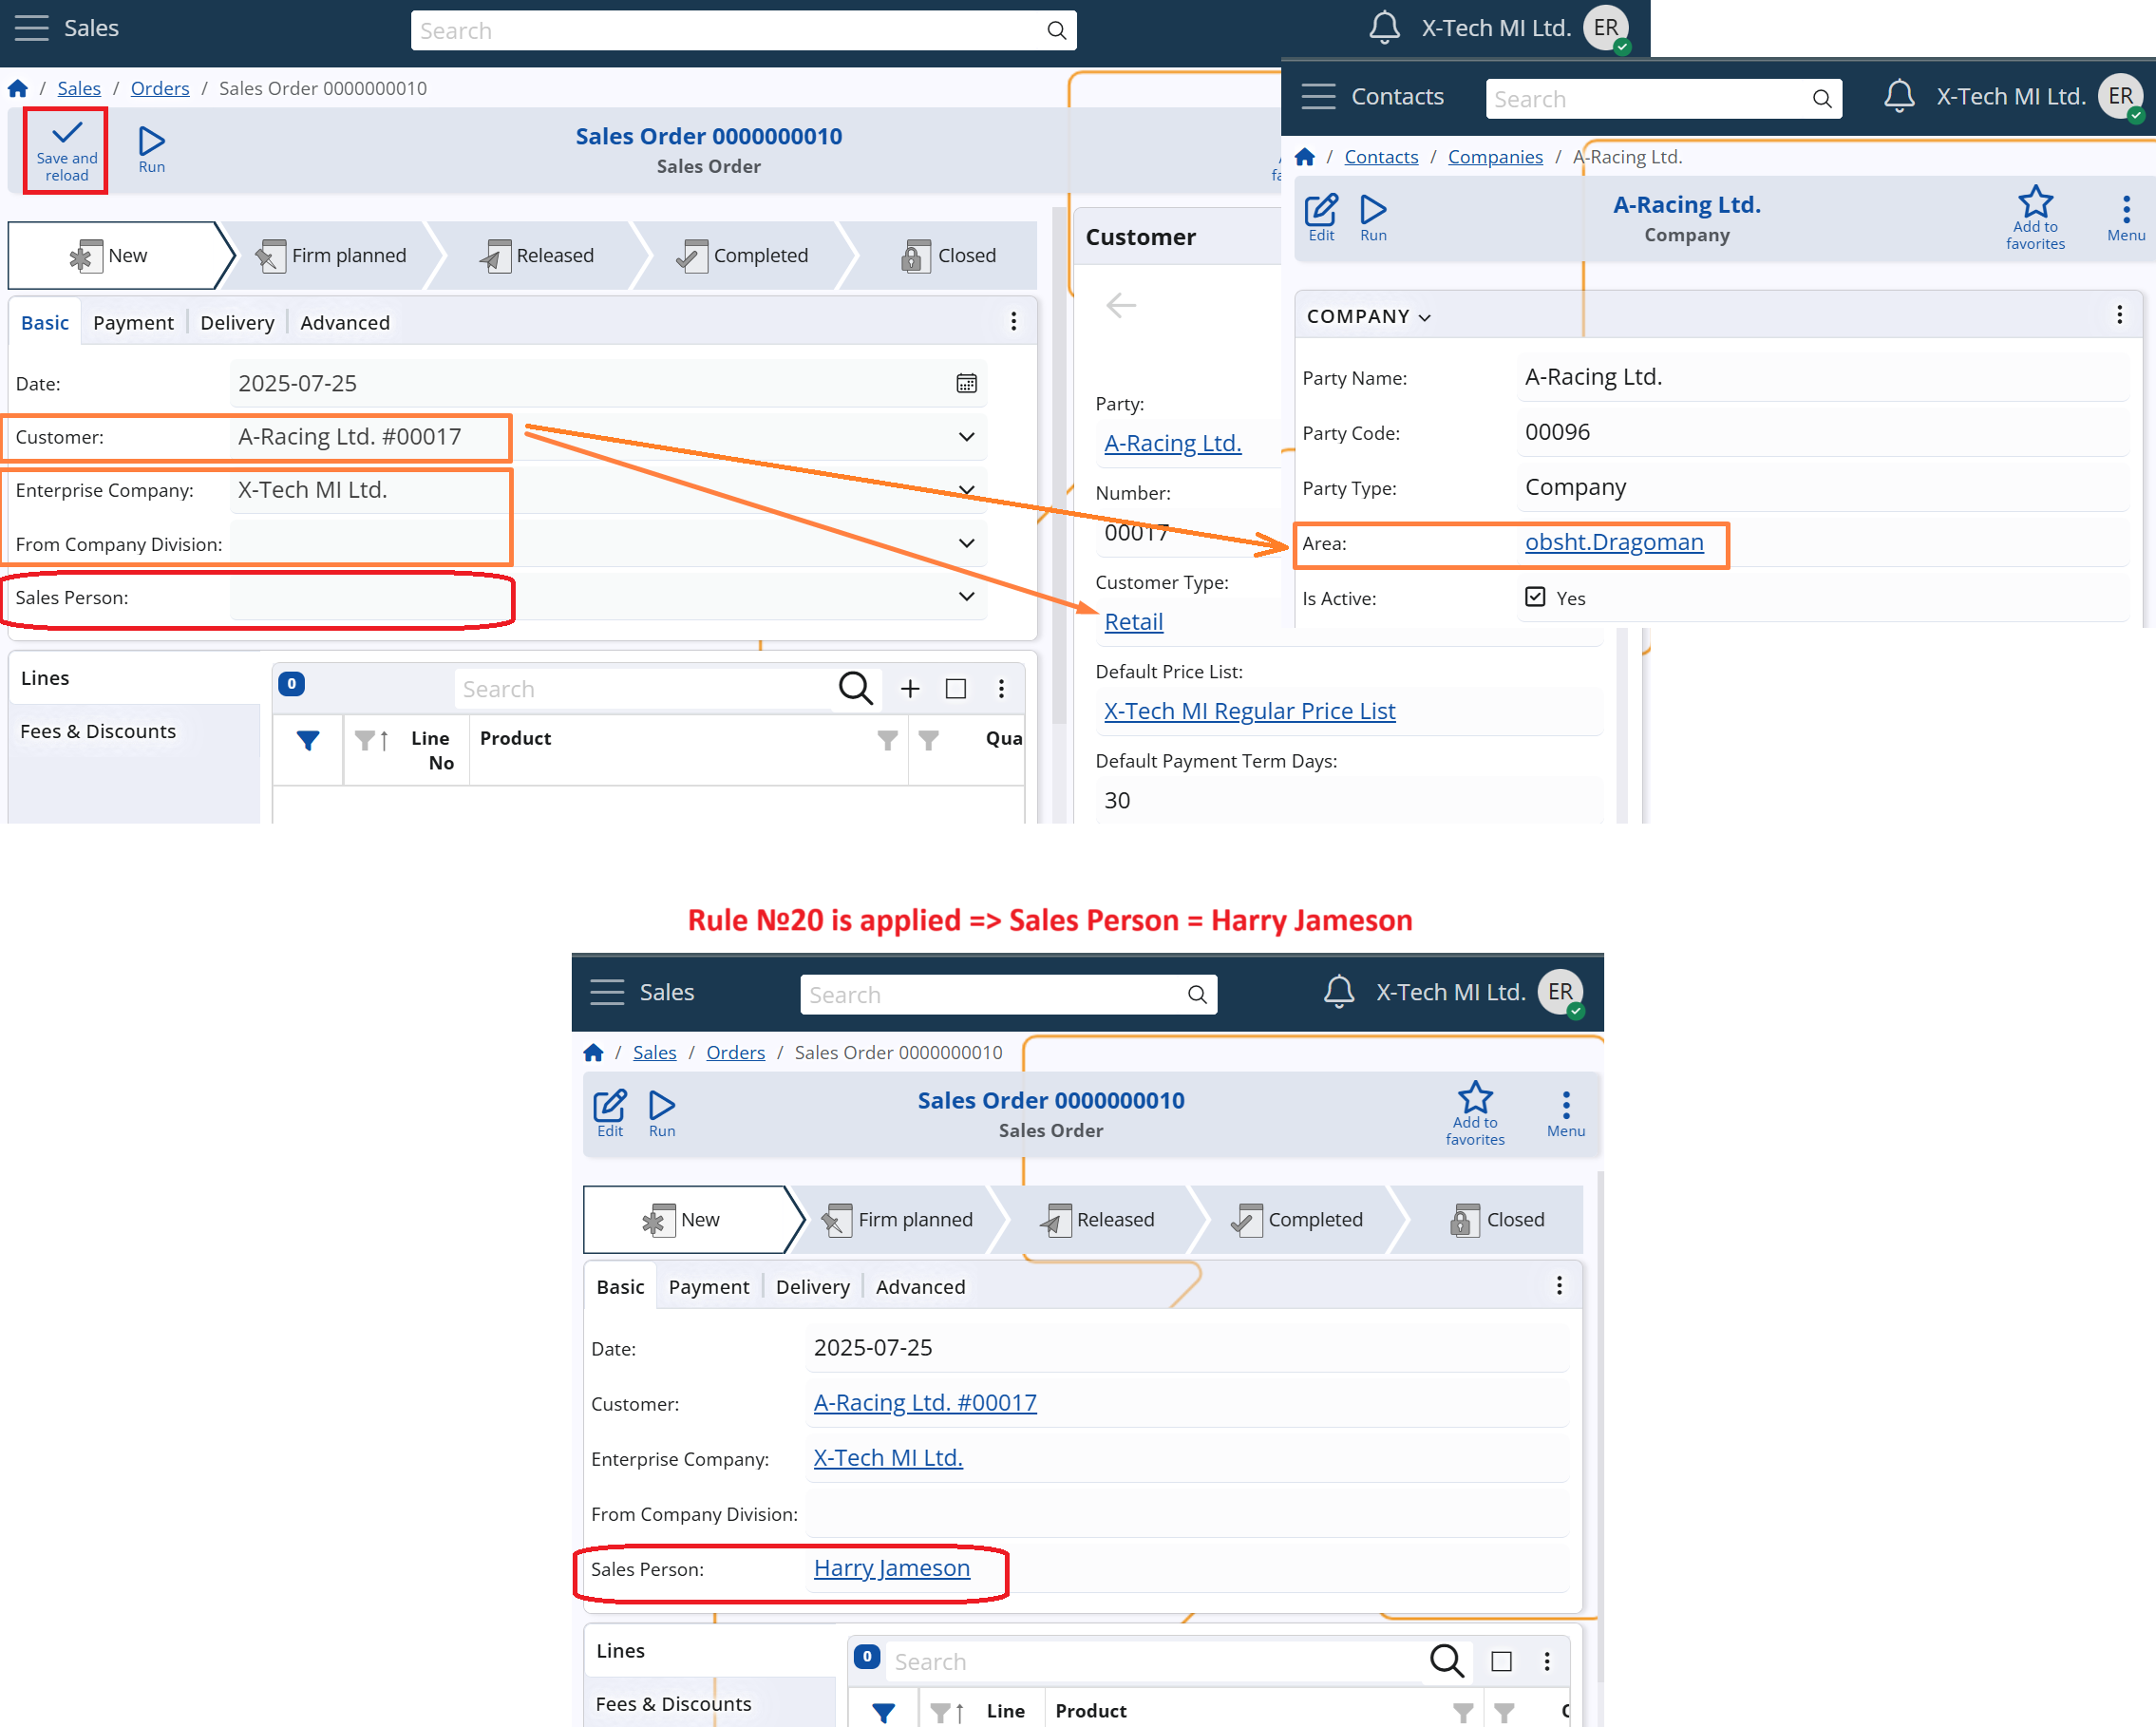Image resolution: width=2156 pixels, height=1727 pixels.
Task: Click the date field calendar icon
Action: click(x=965, y=383)
